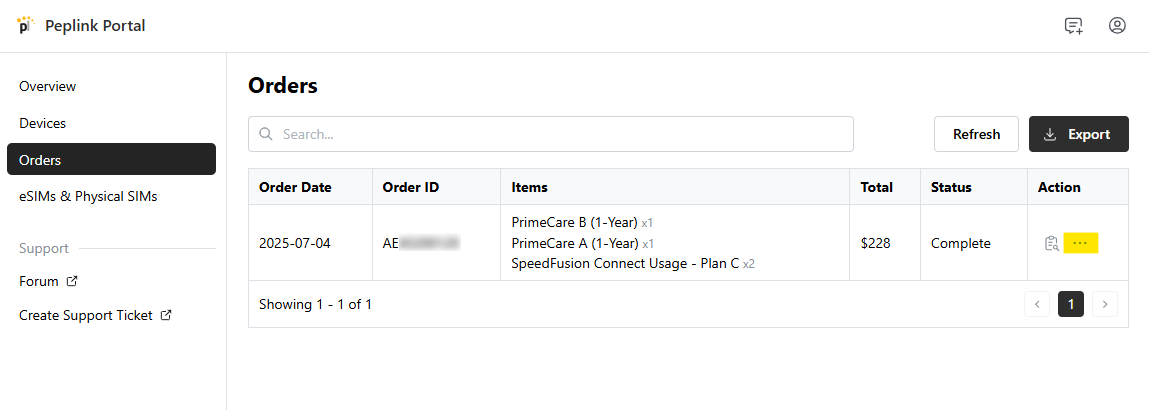
Task: Click the Peplink logo icon
Action: click(x=25, y=25)
